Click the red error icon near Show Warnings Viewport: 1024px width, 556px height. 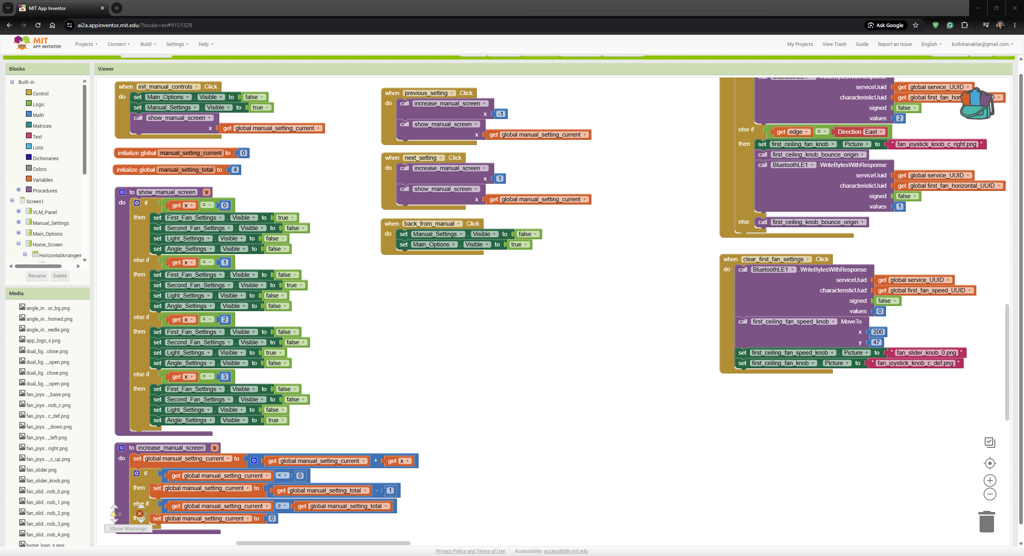click(x=139, y=514)
